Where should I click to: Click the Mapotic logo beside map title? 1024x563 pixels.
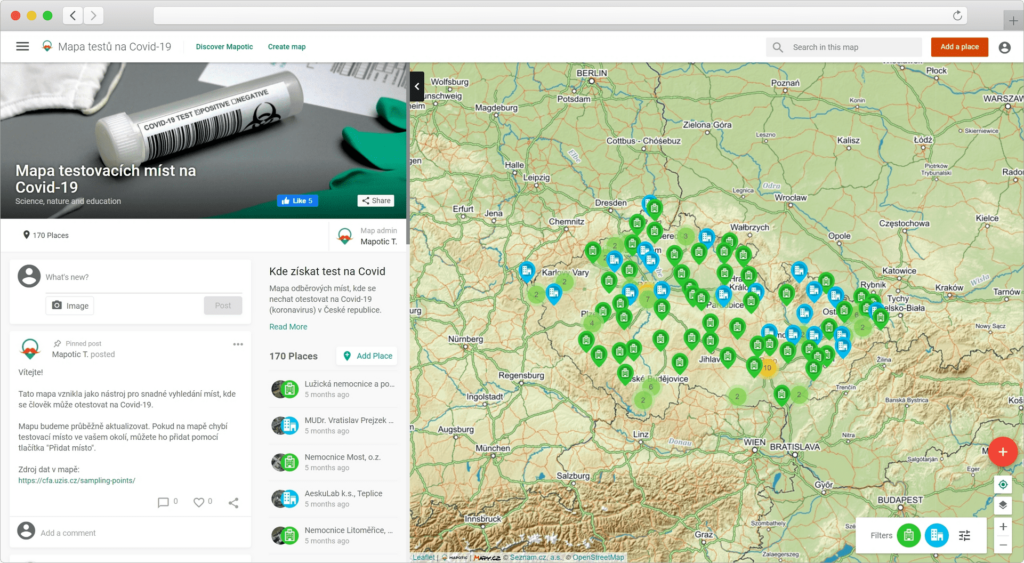pos(47,46)
